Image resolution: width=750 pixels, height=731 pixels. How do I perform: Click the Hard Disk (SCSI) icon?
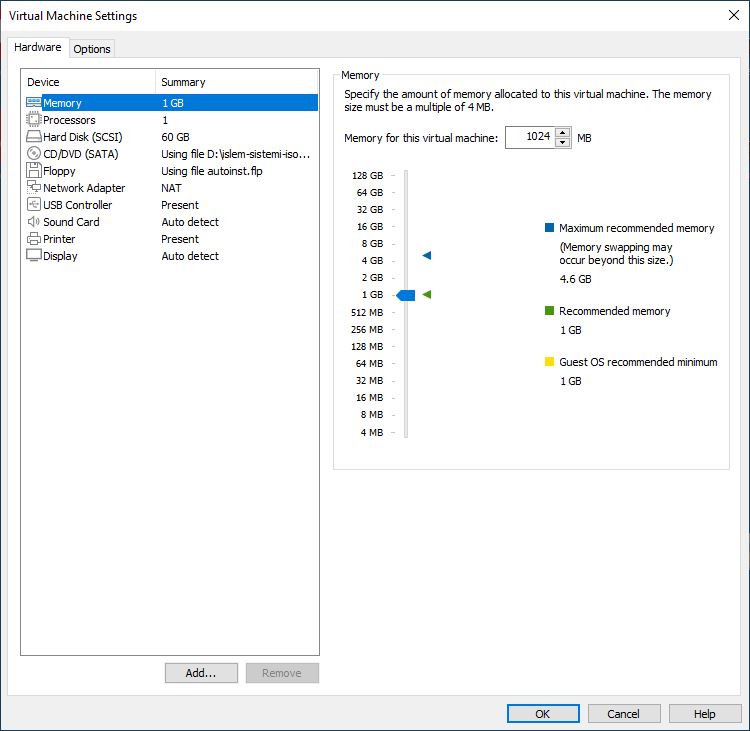click(33, 137)
